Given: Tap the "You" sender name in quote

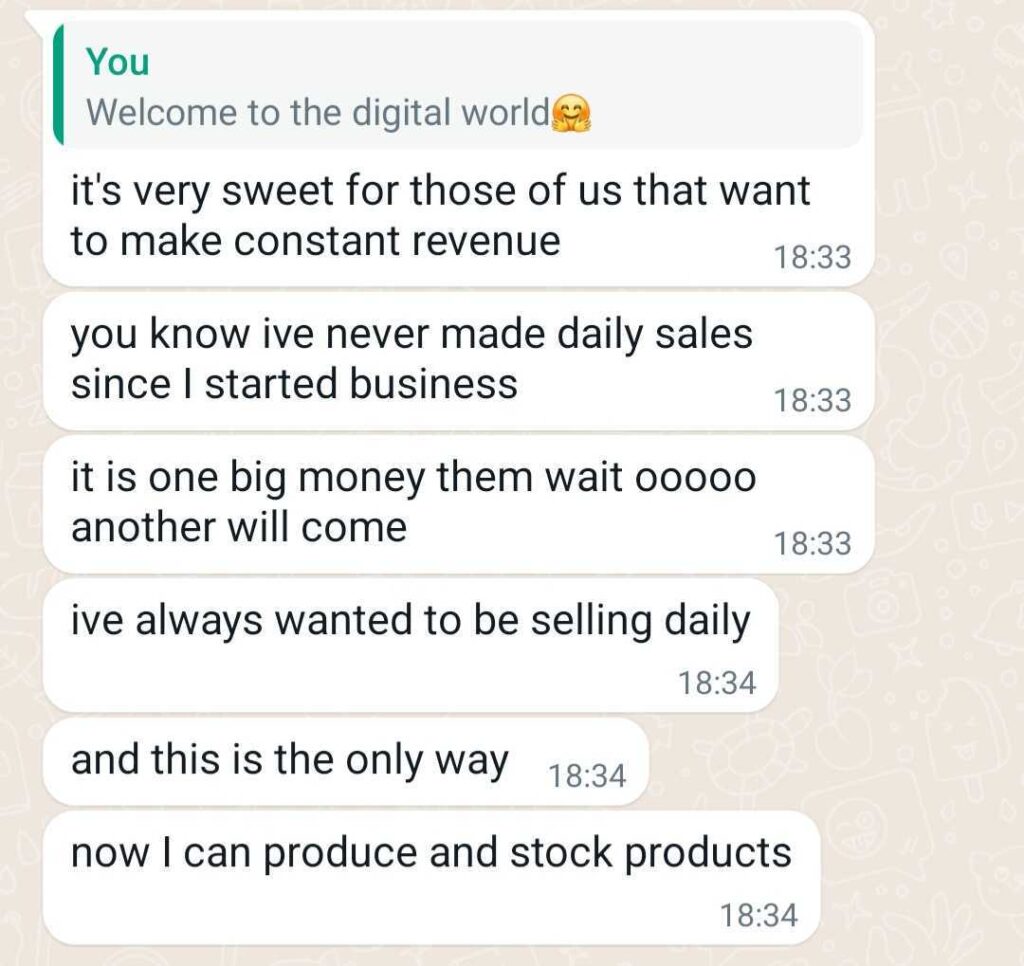Looking at the screenshot, I should click(117, 62).
